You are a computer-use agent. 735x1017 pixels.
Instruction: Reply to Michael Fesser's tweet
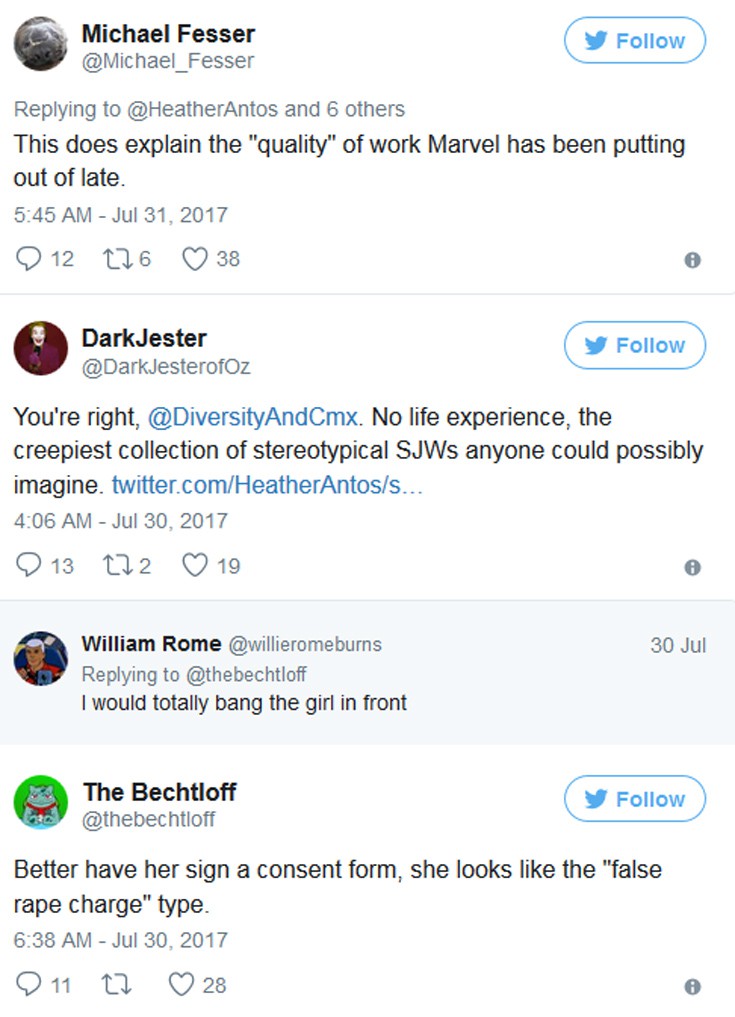coord(28,259)
